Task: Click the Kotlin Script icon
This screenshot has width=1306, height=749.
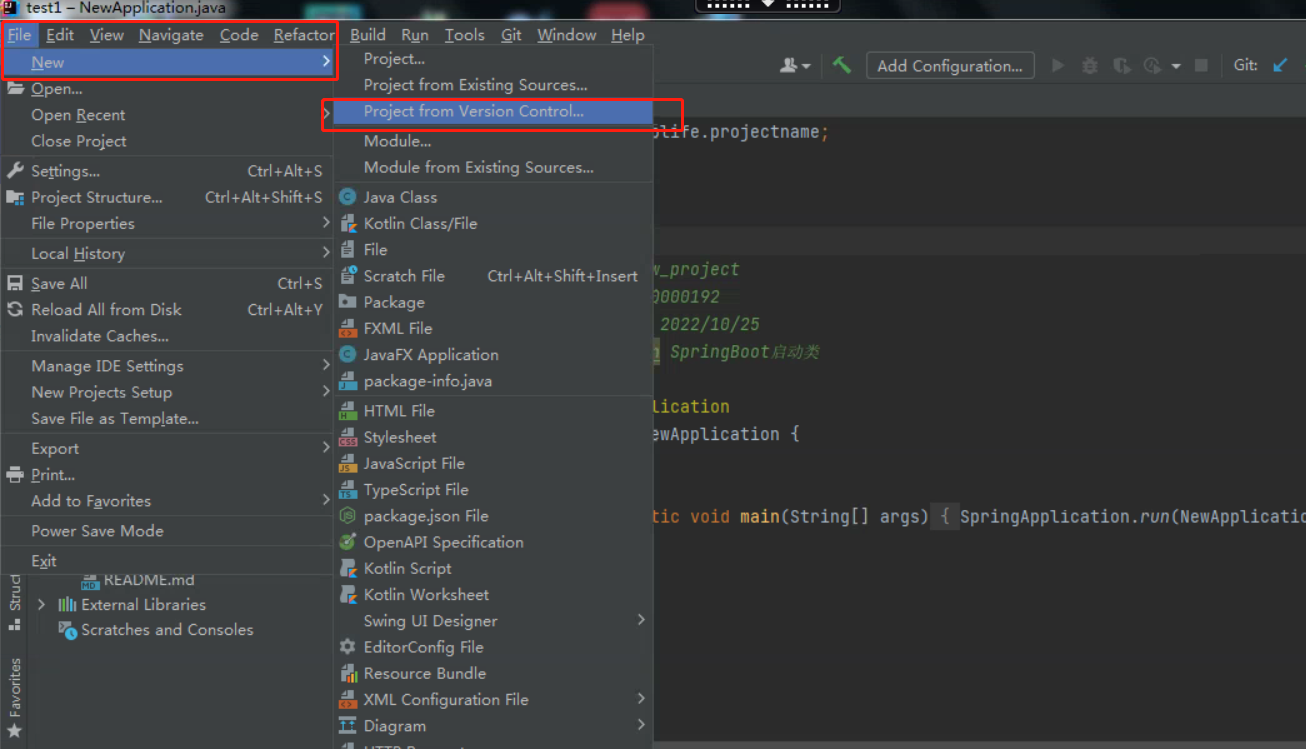Action: (347, 568)
